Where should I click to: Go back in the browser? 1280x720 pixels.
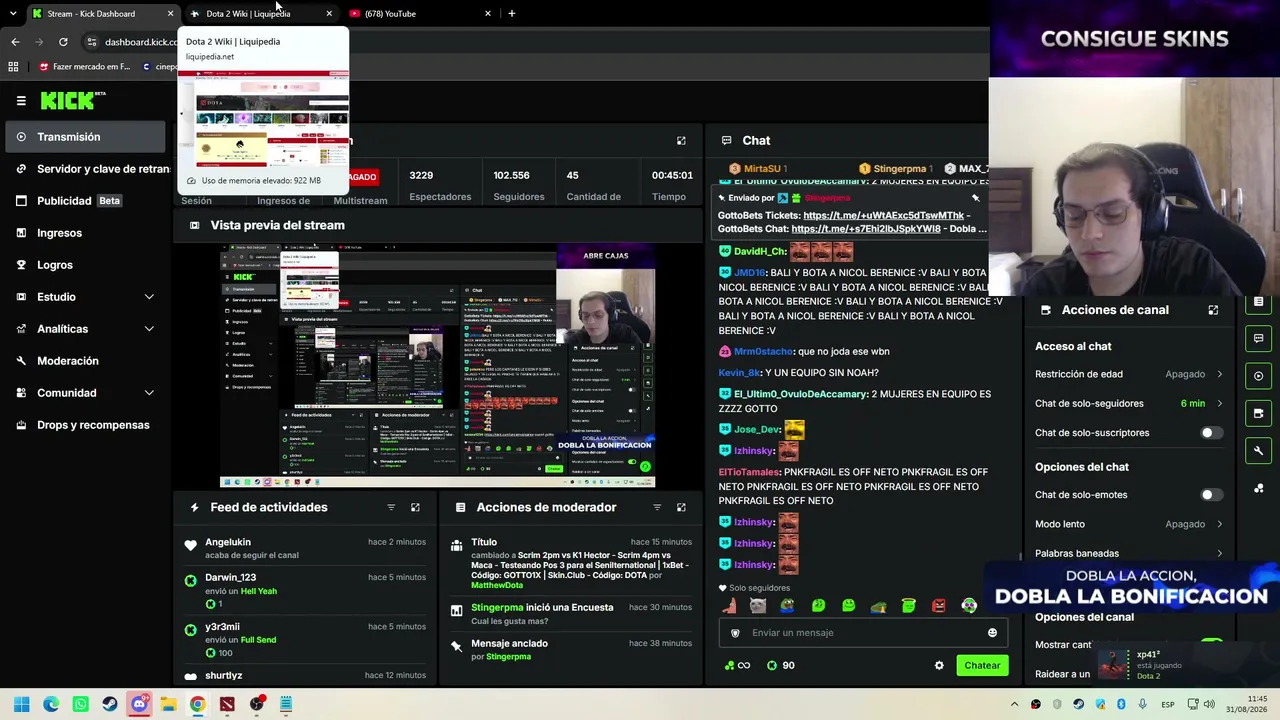coord(15,42)
